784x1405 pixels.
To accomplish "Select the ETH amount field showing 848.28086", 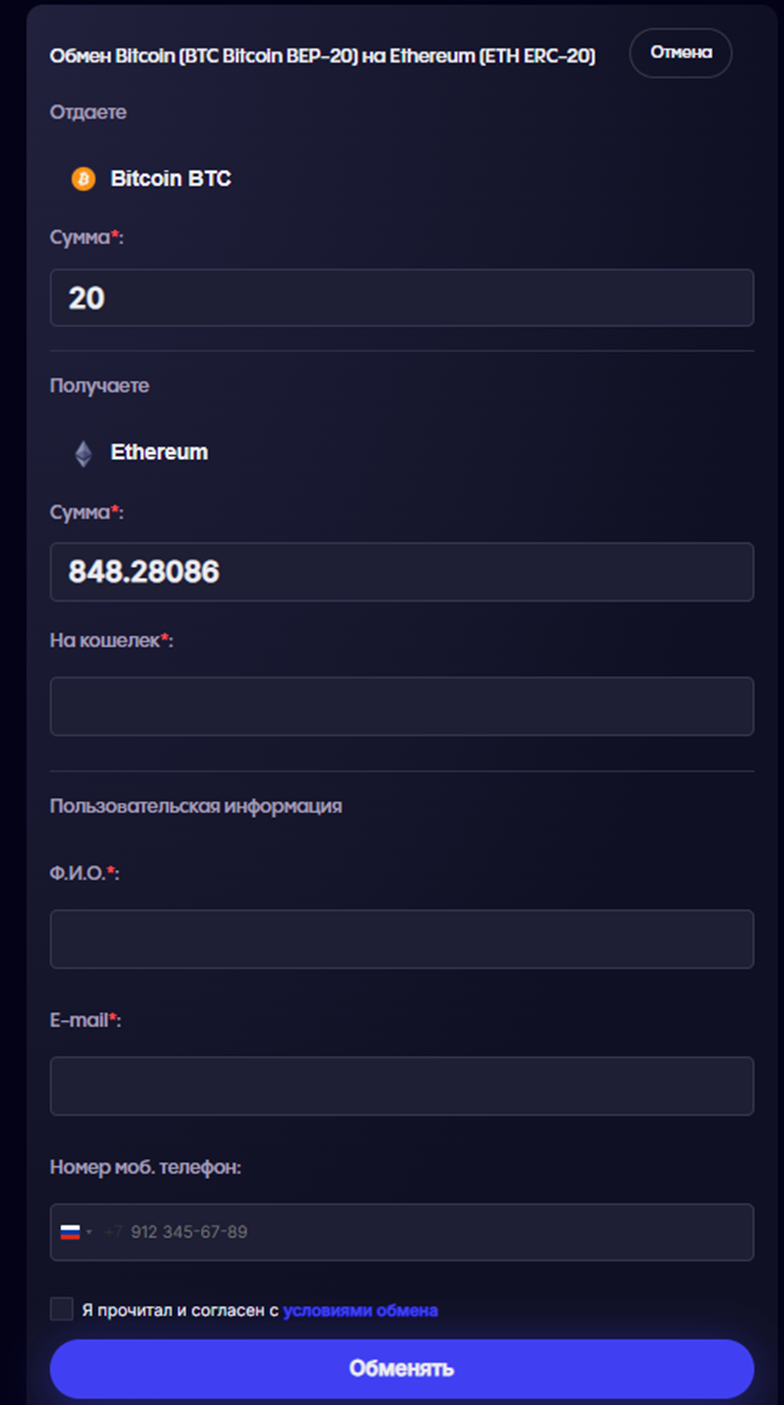I will tap(400, 571).
